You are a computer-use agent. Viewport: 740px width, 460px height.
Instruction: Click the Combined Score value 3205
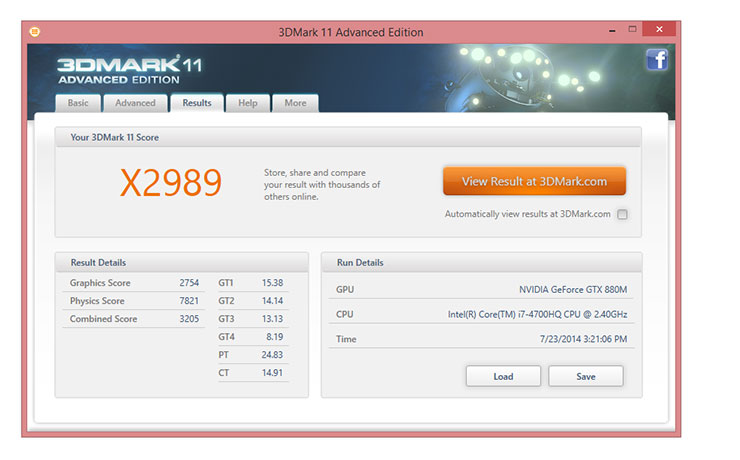189,318
